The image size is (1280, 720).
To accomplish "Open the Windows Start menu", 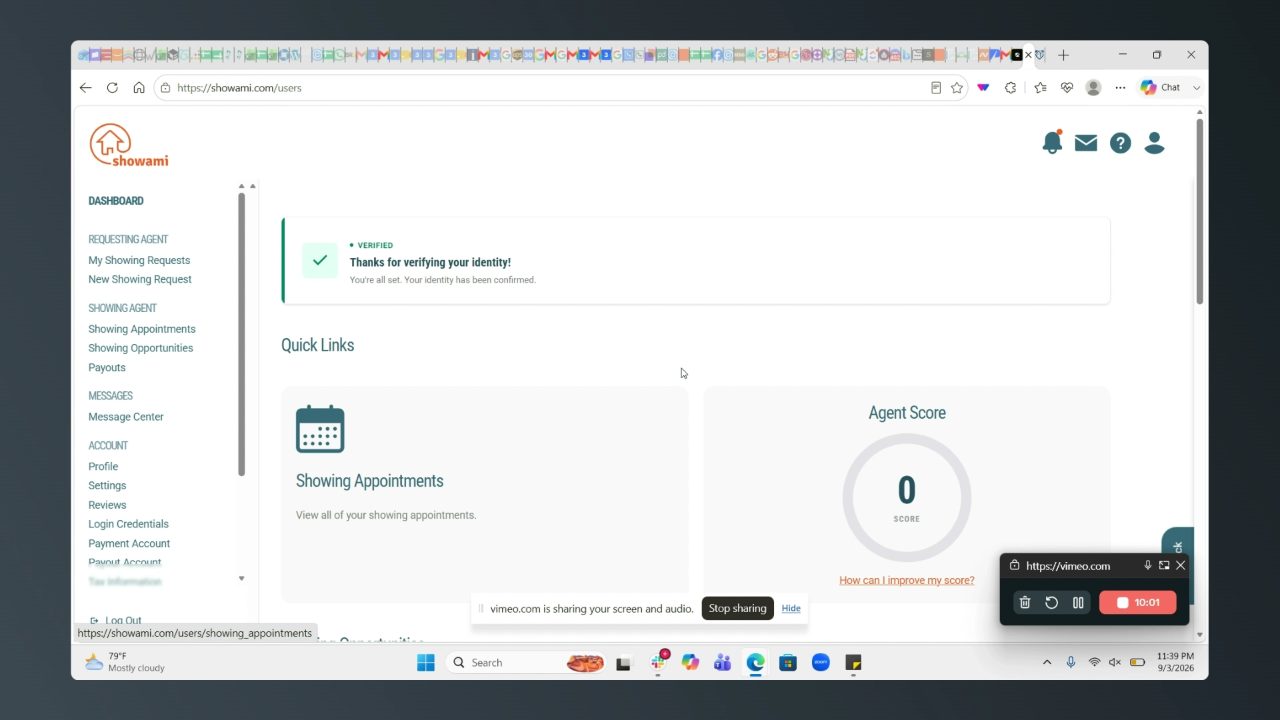I will coord(426,662).
